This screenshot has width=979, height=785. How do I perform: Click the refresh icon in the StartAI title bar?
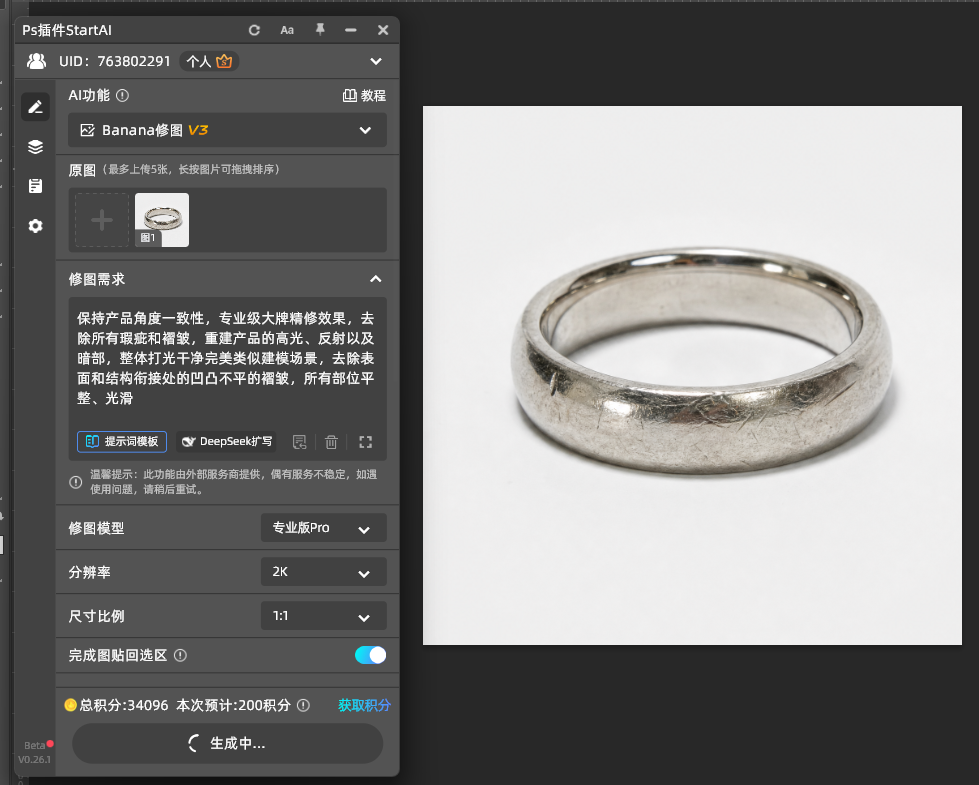(x=254, y=30)
